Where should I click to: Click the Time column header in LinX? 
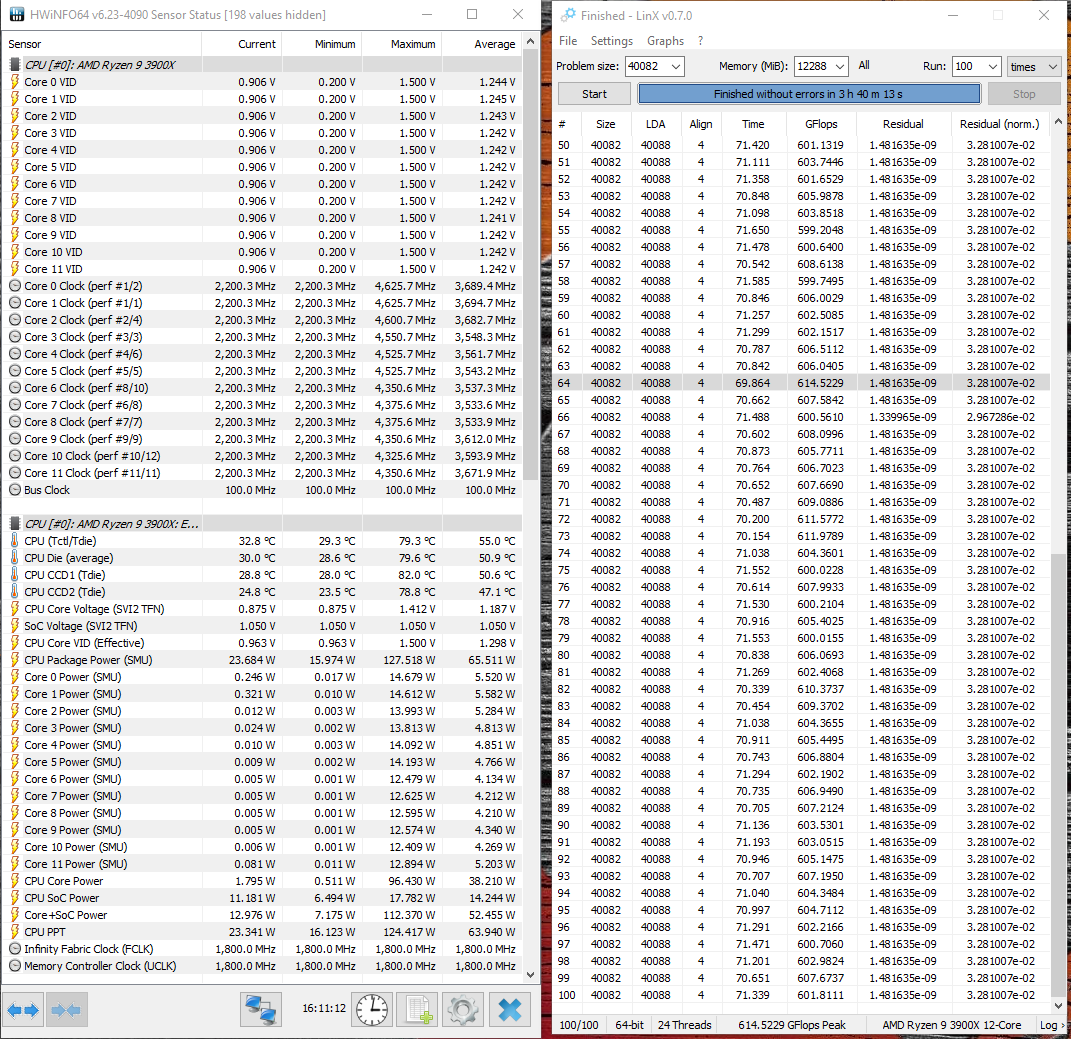point(753,124)
